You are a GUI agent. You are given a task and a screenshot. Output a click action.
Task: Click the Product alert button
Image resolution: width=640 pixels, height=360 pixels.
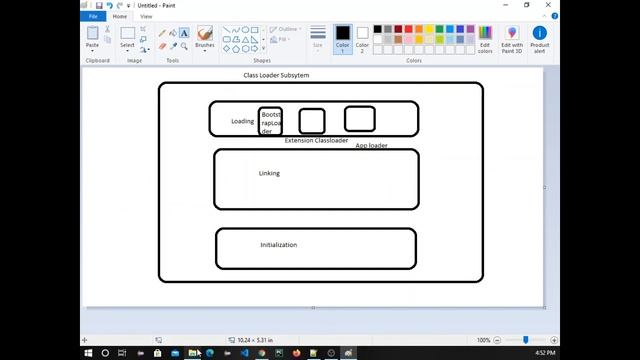540,39
